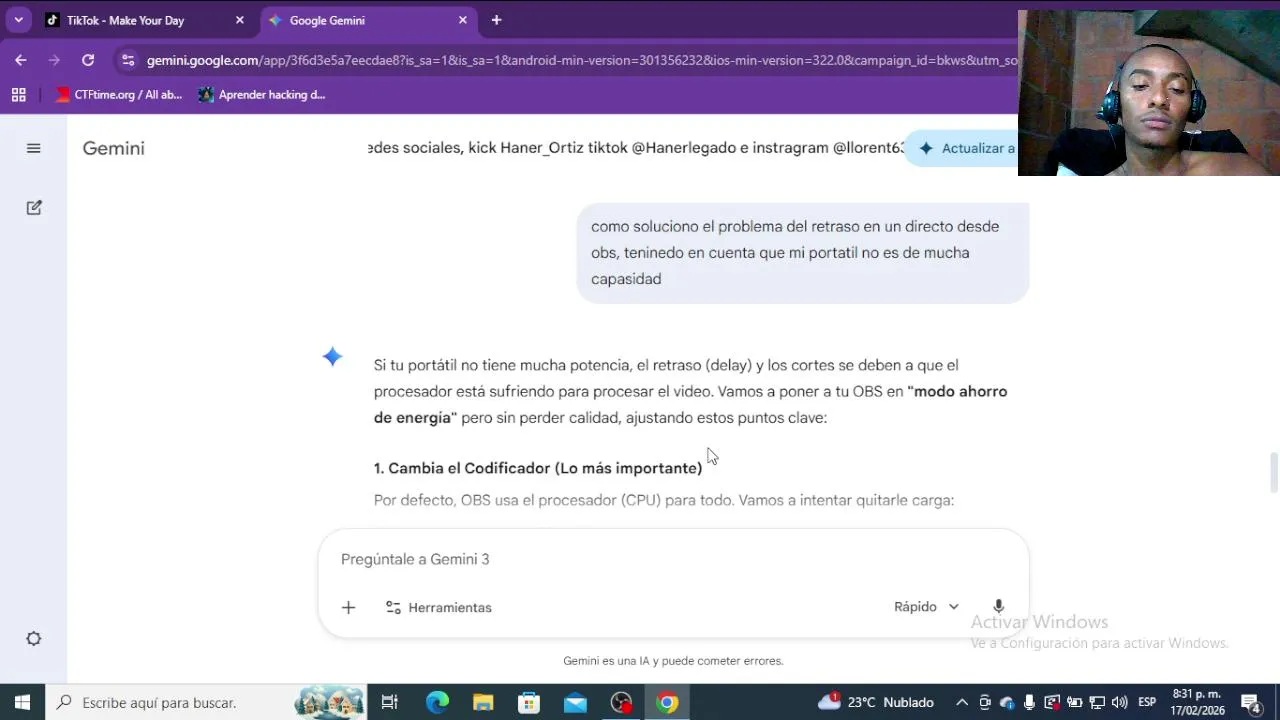
Task: Change the ESP input language
Action: (1147, 702)
